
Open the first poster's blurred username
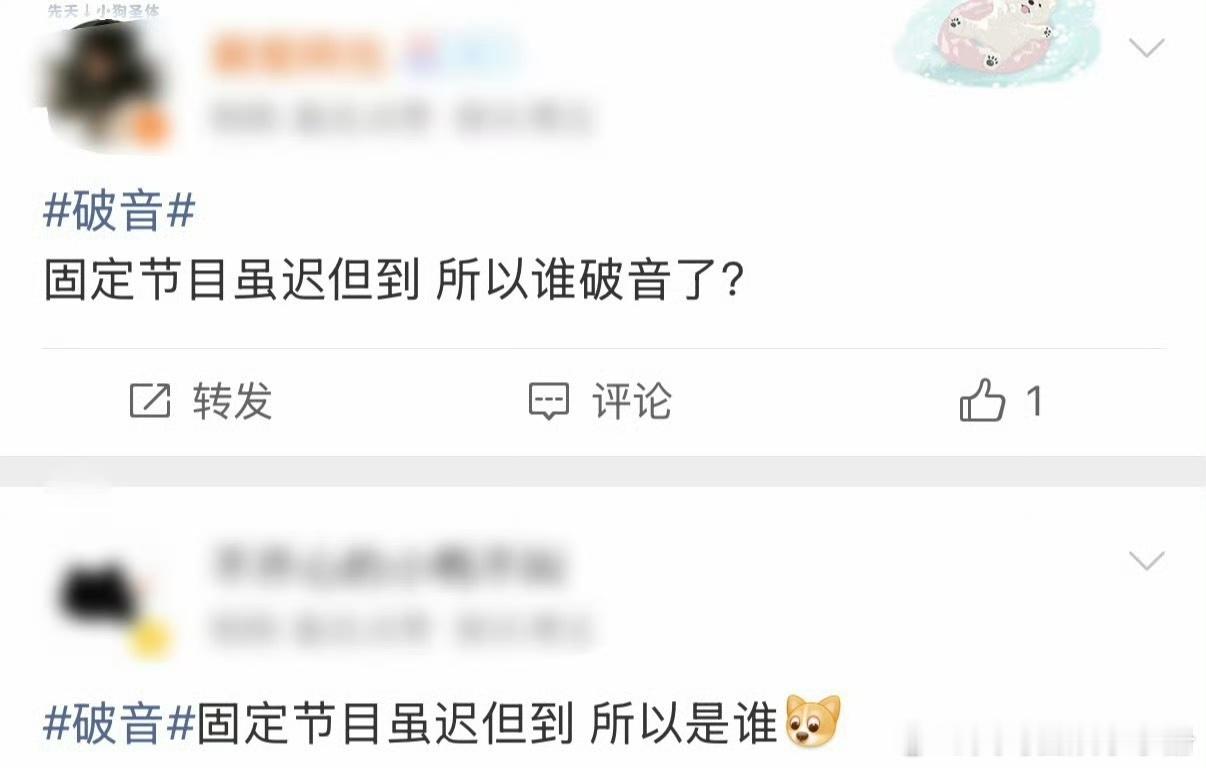click(x=298, y=56)
